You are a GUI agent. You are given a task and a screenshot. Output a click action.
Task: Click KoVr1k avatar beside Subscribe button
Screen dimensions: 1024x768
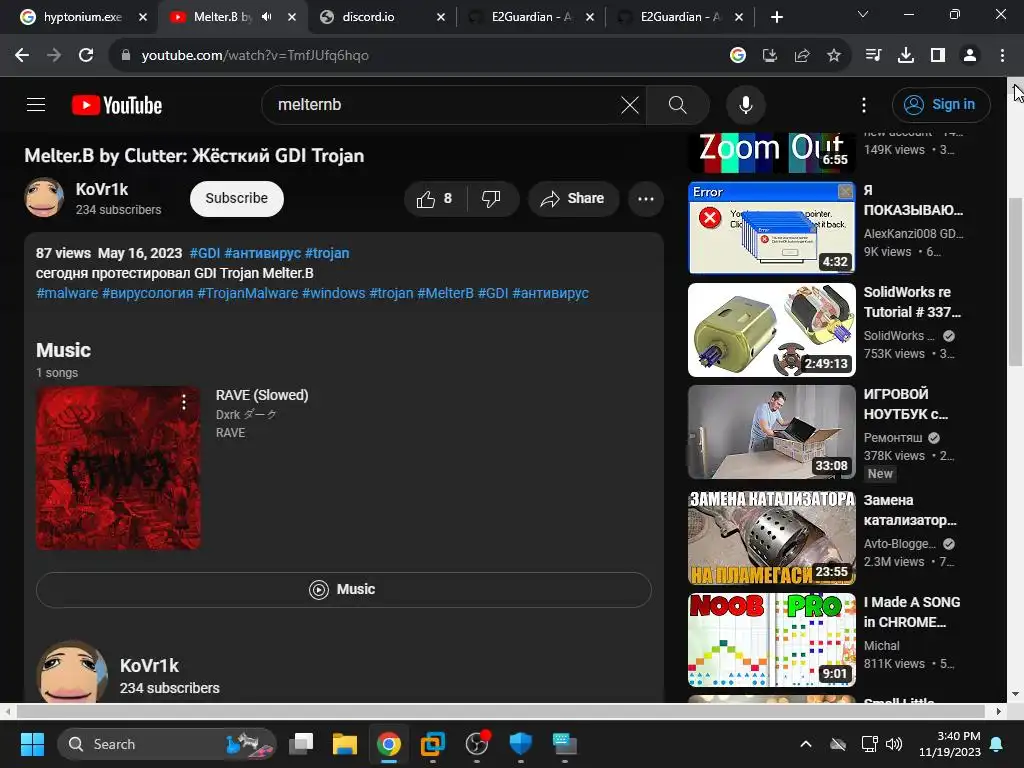coord(44,197)
